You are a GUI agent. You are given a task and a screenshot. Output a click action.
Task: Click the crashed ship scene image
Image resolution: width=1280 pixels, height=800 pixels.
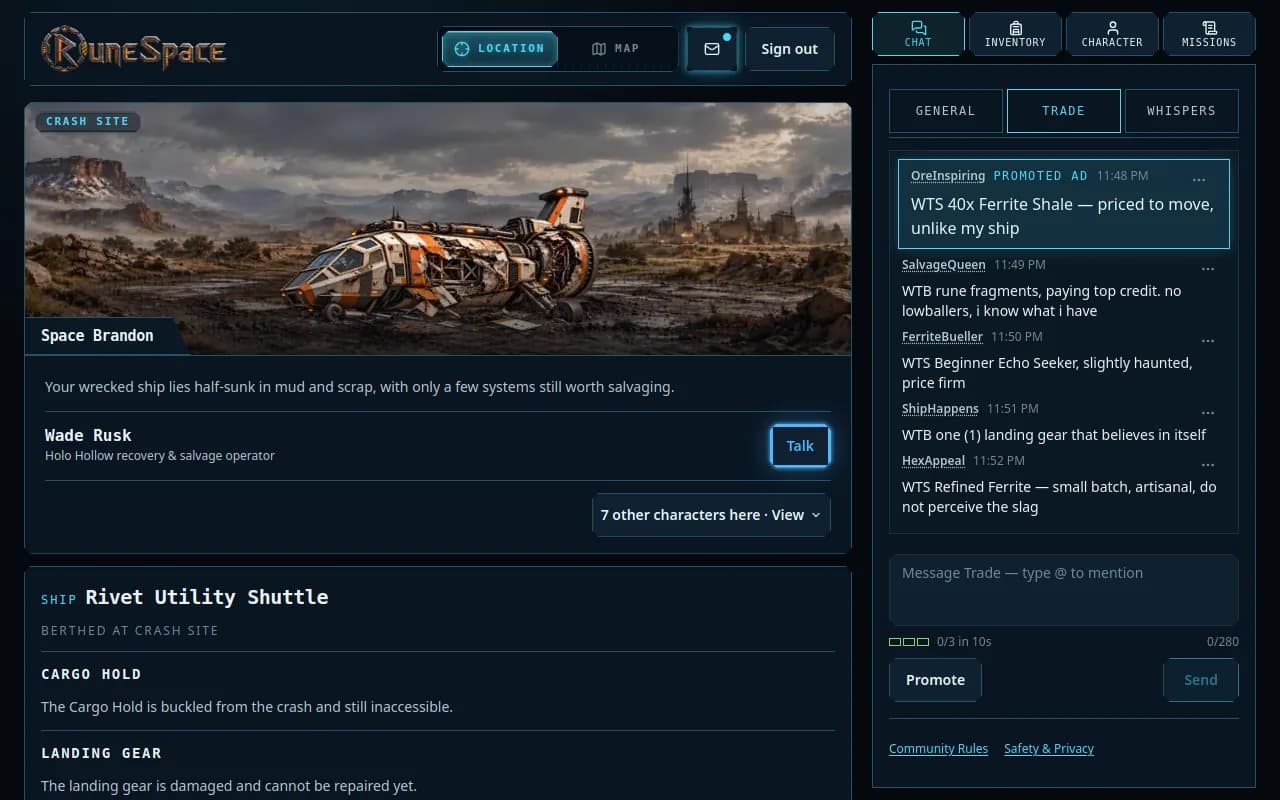click(438, 228)
